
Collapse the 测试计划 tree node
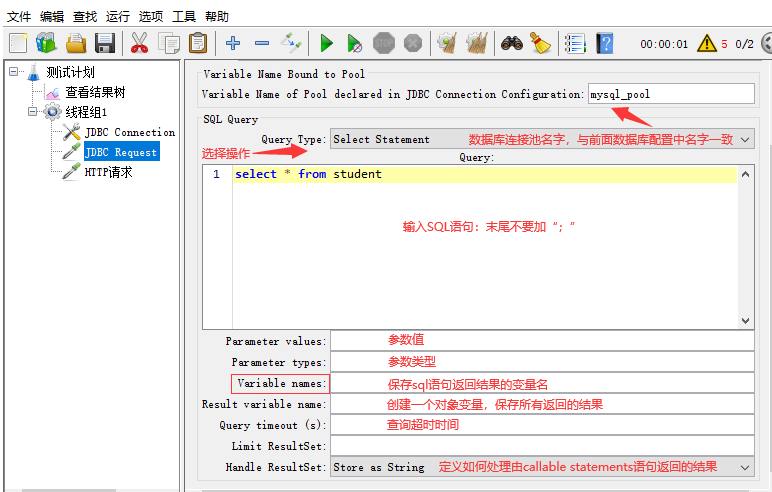[x=13, y=72]
